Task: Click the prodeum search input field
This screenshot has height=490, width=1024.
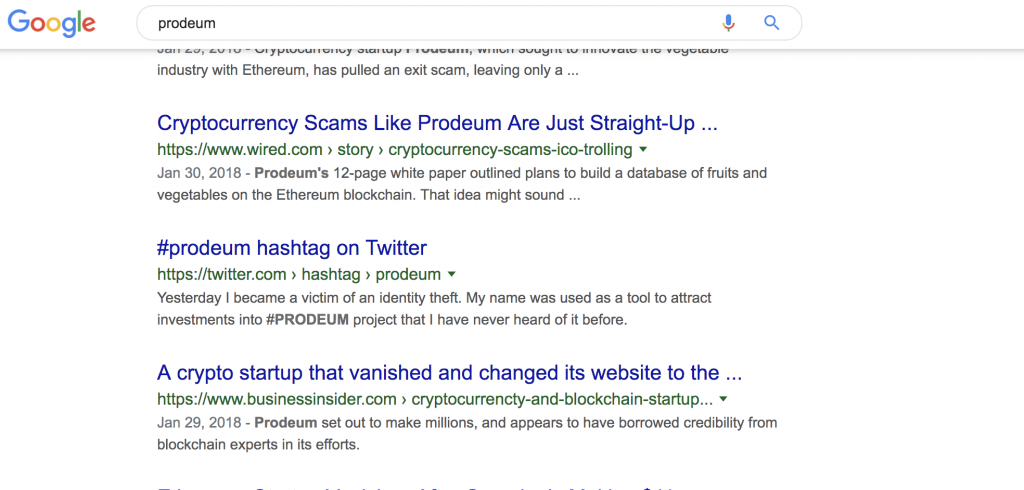Action: (x=431, y=24)
